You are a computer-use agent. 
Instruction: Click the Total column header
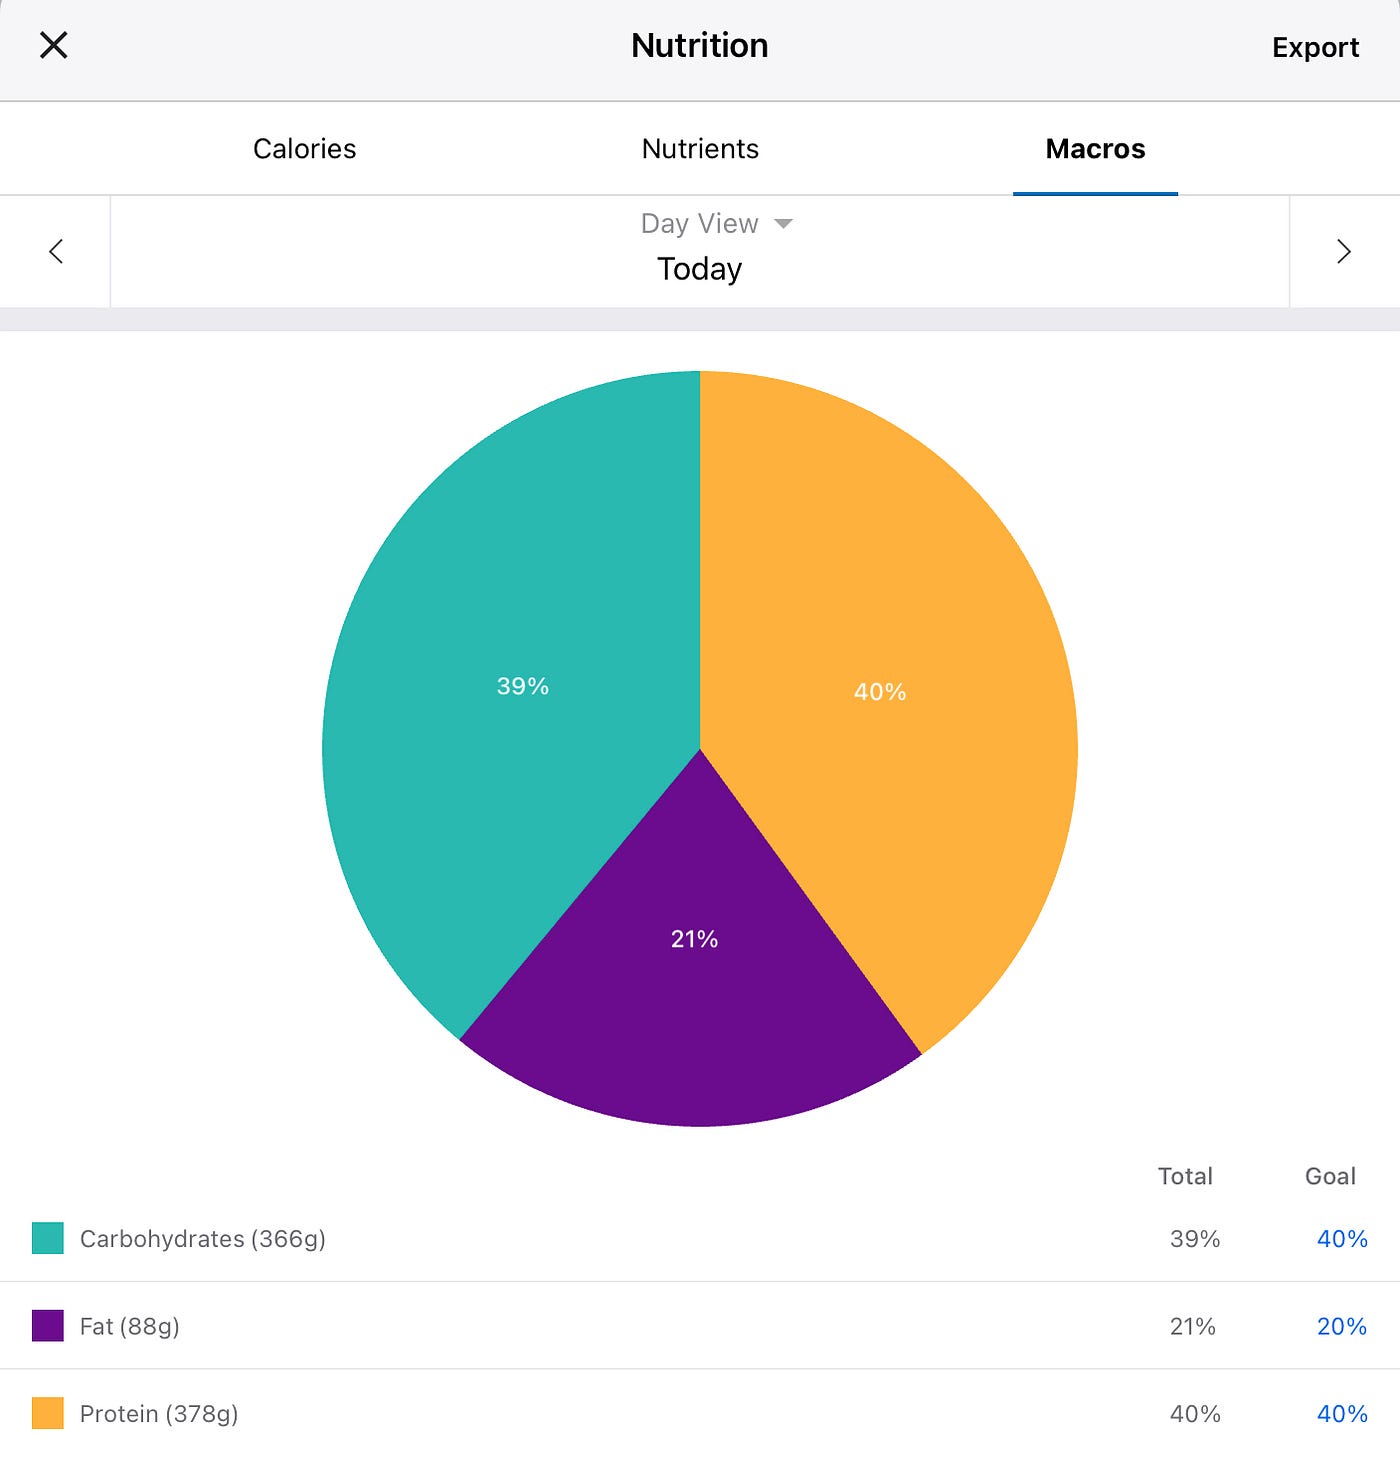pyautogui.click(x=1185, y=1176)
